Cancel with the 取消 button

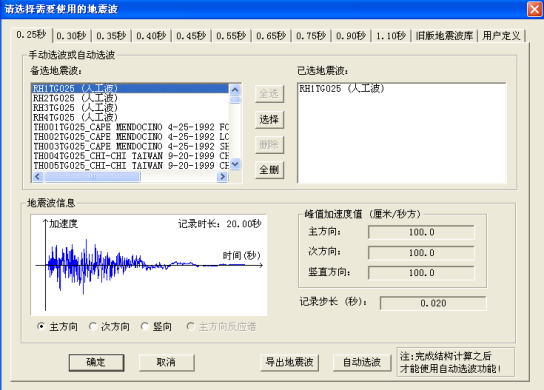pyautogui.click(x=166, y=362)
